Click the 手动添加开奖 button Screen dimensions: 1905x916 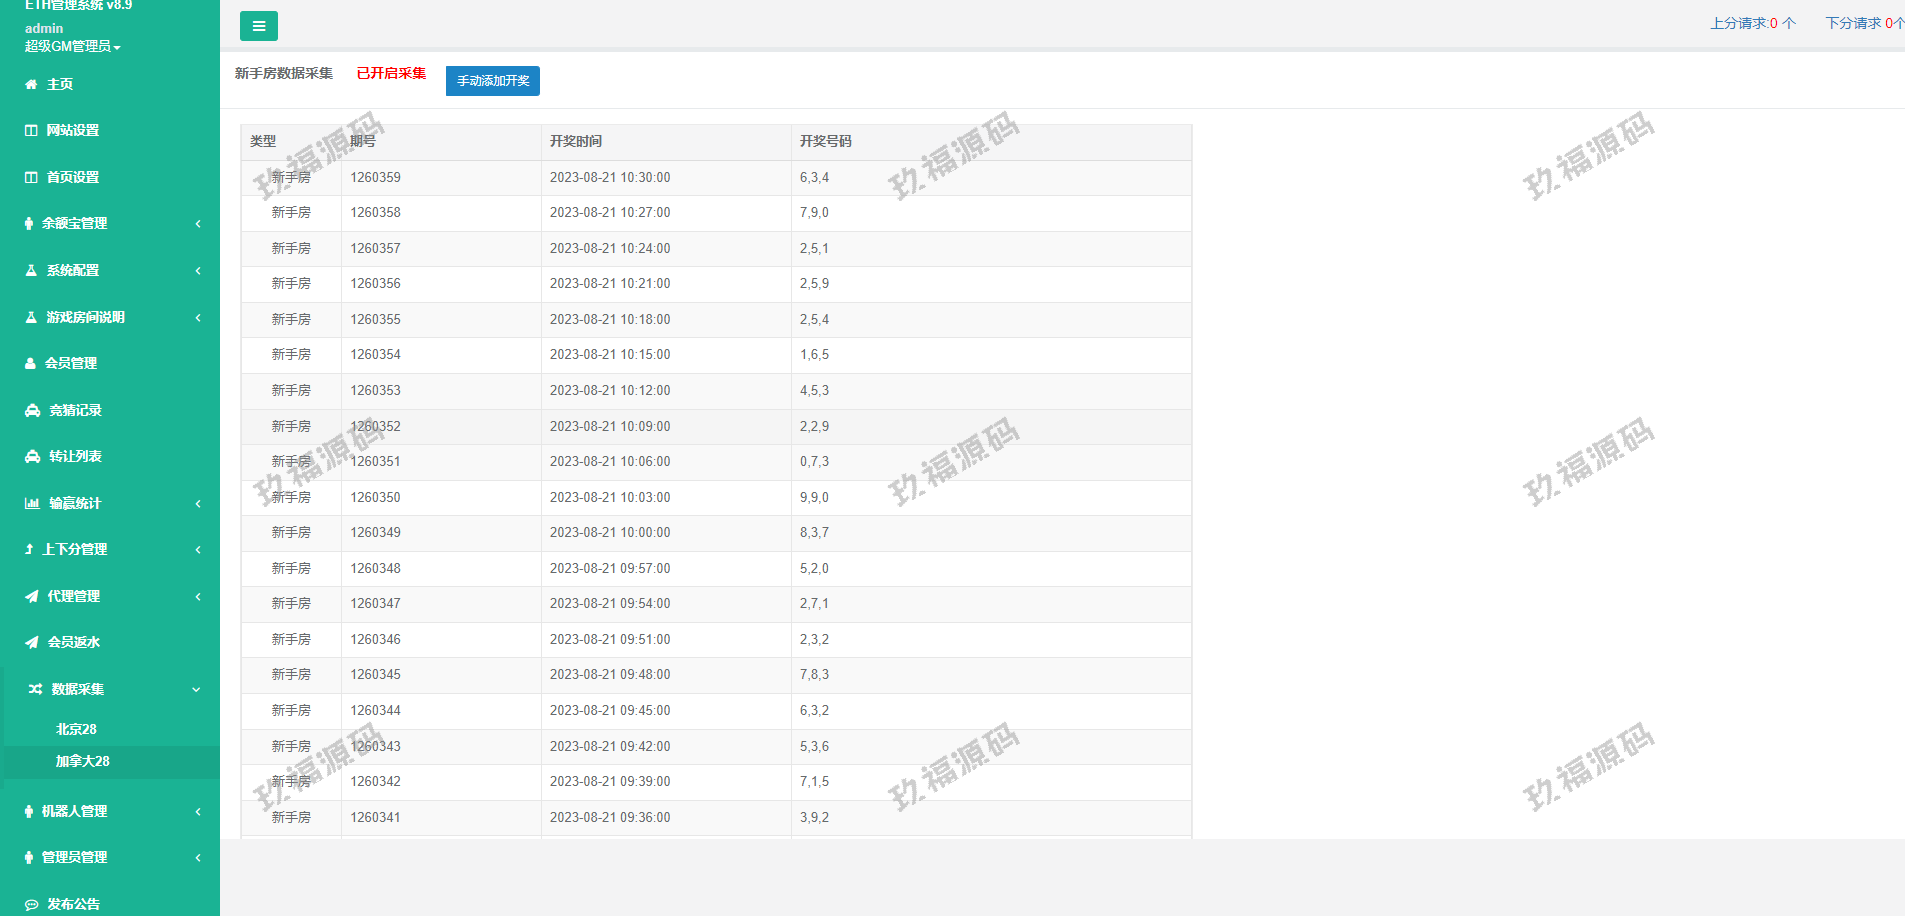pos(493,81)
